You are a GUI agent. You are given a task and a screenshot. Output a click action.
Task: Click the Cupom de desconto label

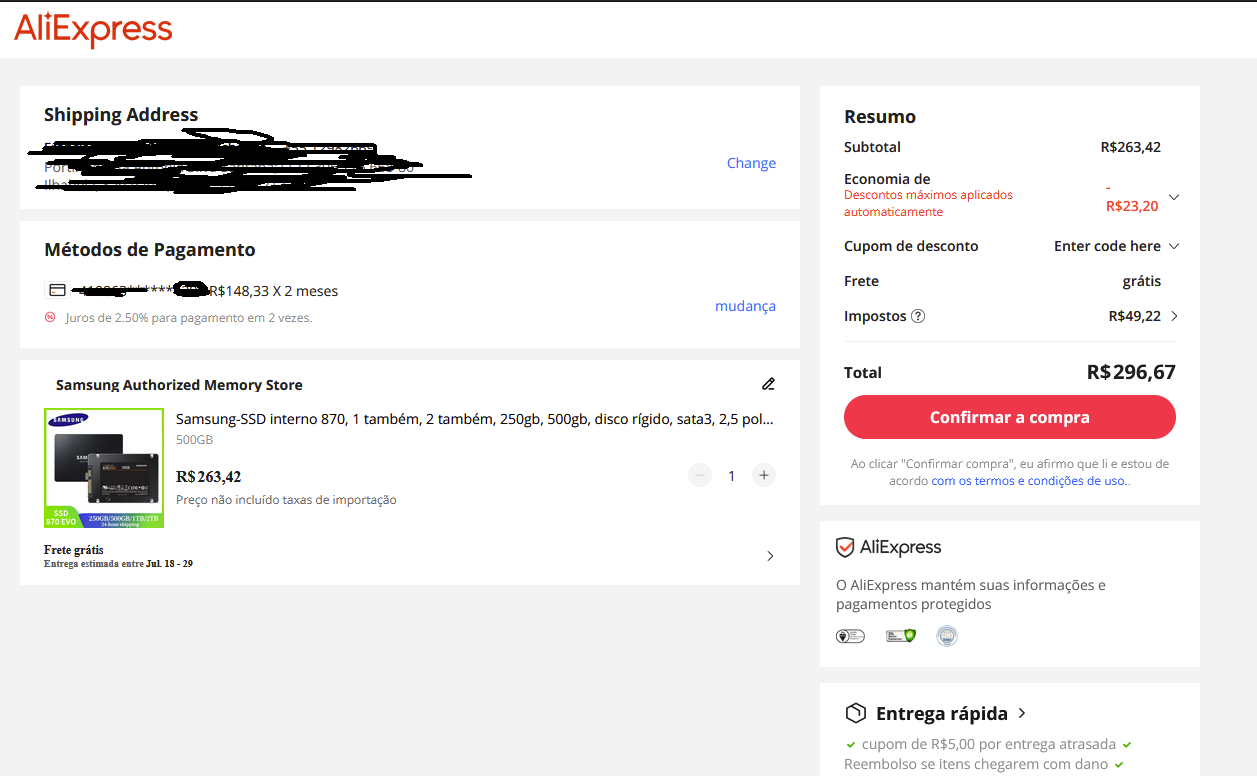click(x=911, y=246)
